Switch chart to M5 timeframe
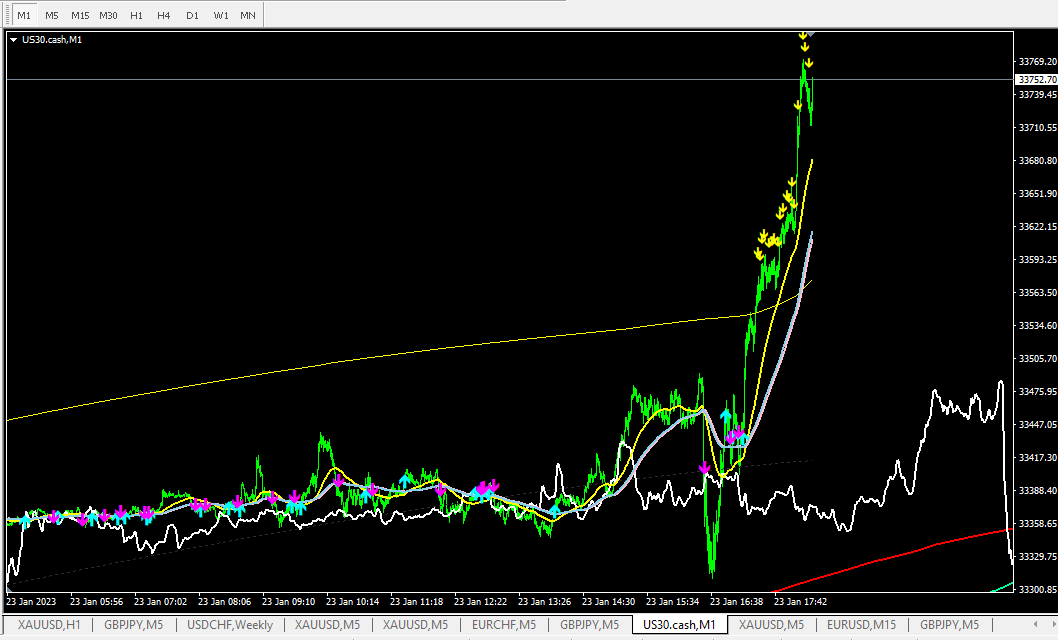 coord(52,15)
